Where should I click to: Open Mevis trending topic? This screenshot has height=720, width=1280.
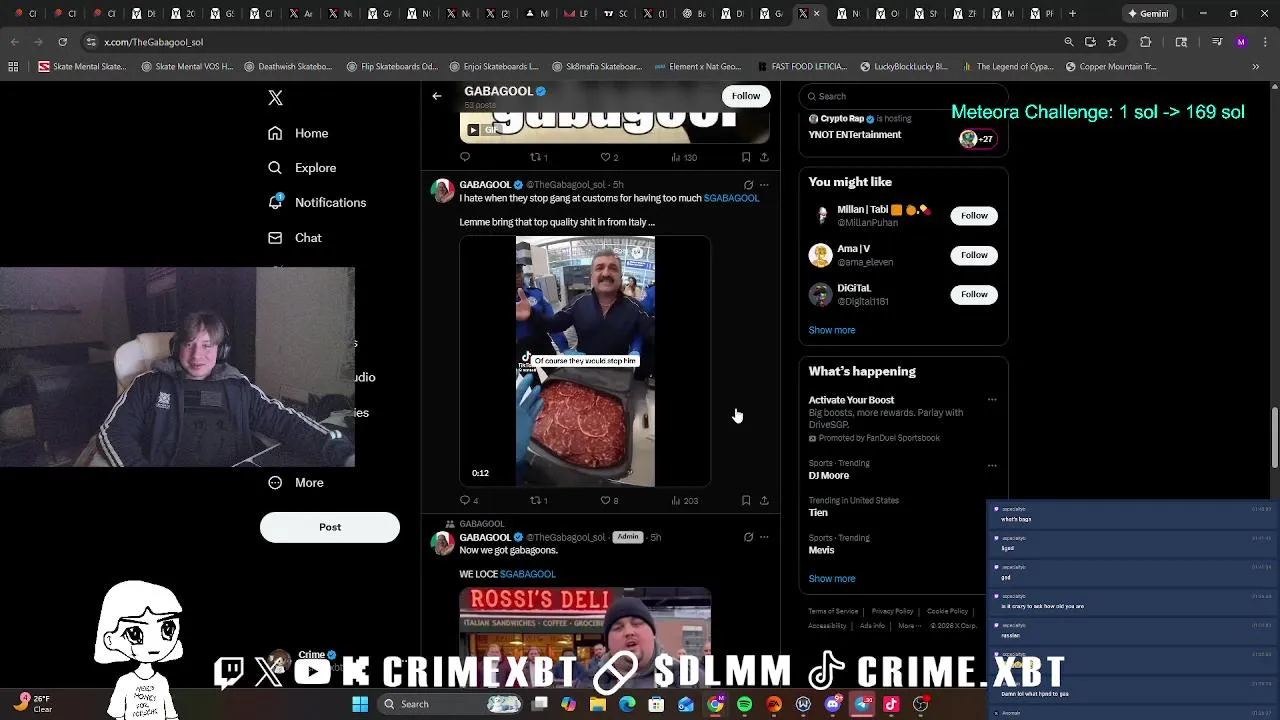click(821, 550)
